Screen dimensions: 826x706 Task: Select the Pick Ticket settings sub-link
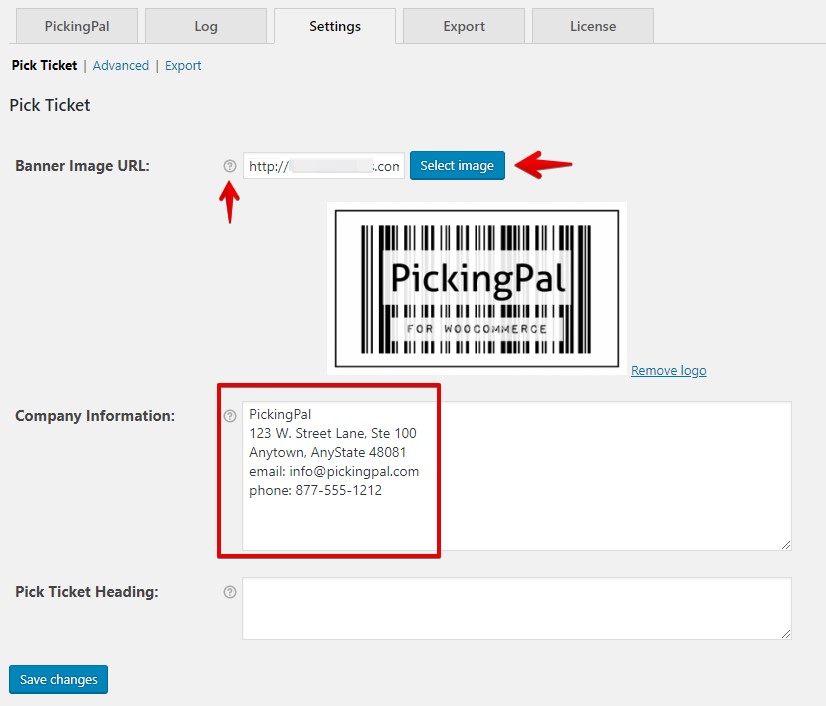[44, 65]
